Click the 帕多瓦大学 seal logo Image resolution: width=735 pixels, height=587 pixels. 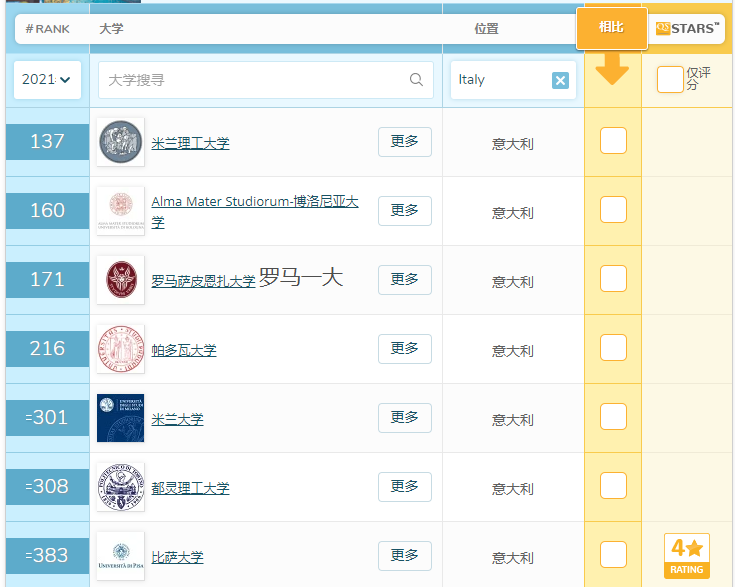(120, 349)
